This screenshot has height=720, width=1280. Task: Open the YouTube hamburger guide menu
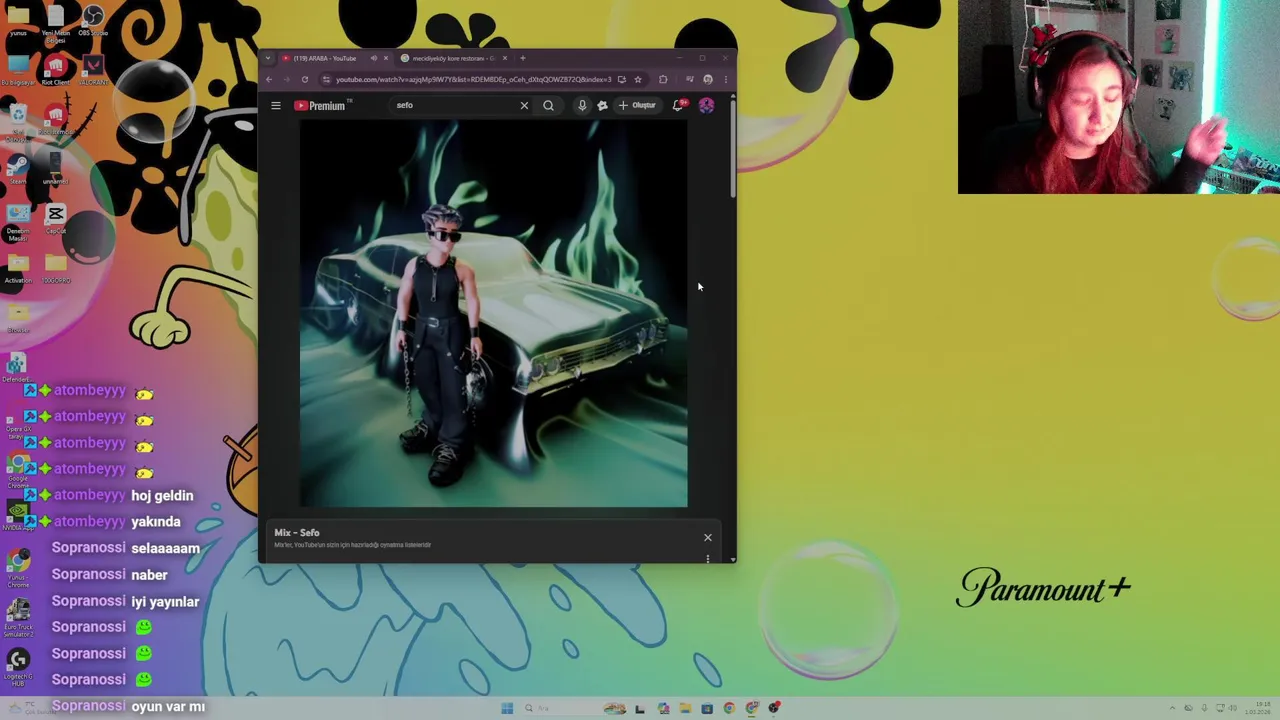pyautogui.click(x=276, y=105)
